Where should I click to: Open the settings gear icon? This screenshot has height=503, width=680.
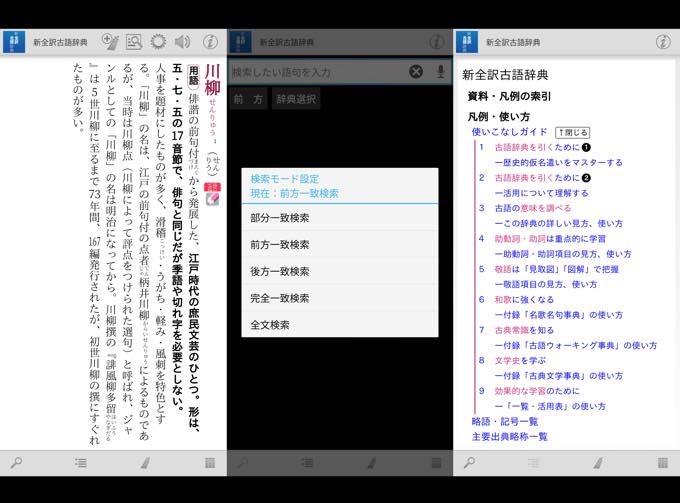(x=158, y=42)
